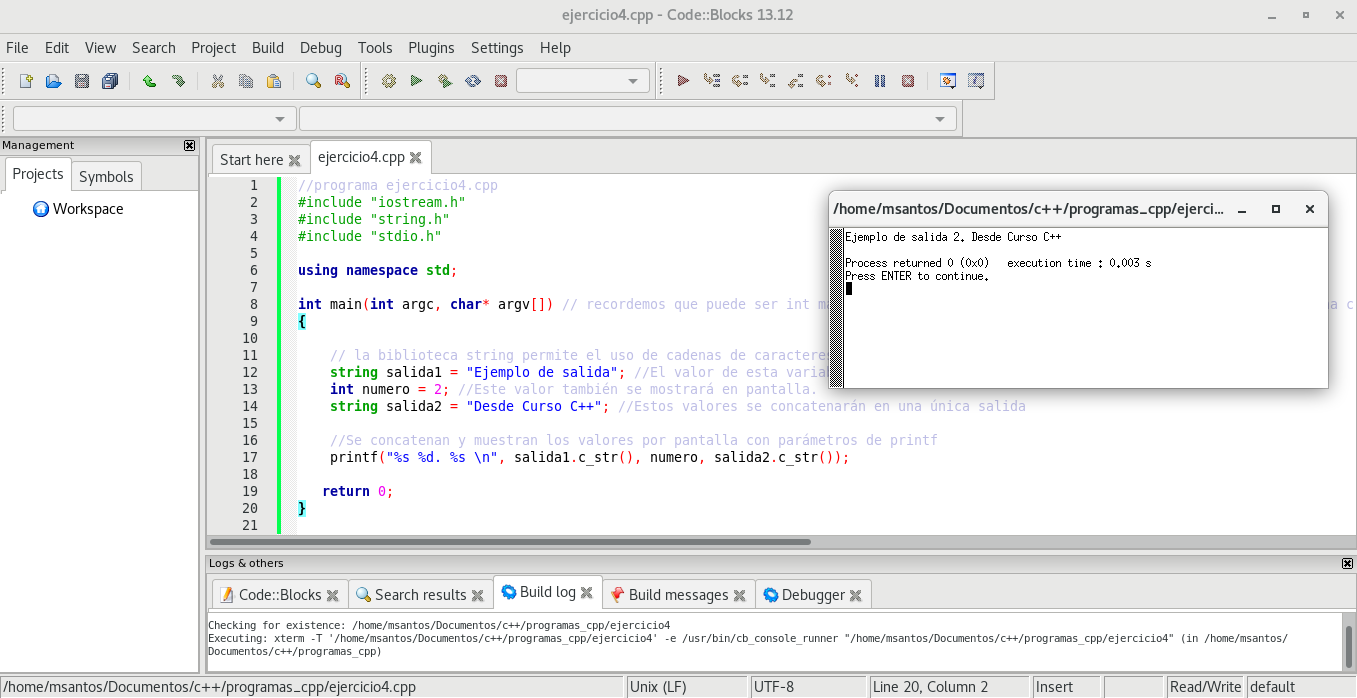Build the project with the gear icon
The width and height of the screenshot is (1357, 698).
point(389,81)
